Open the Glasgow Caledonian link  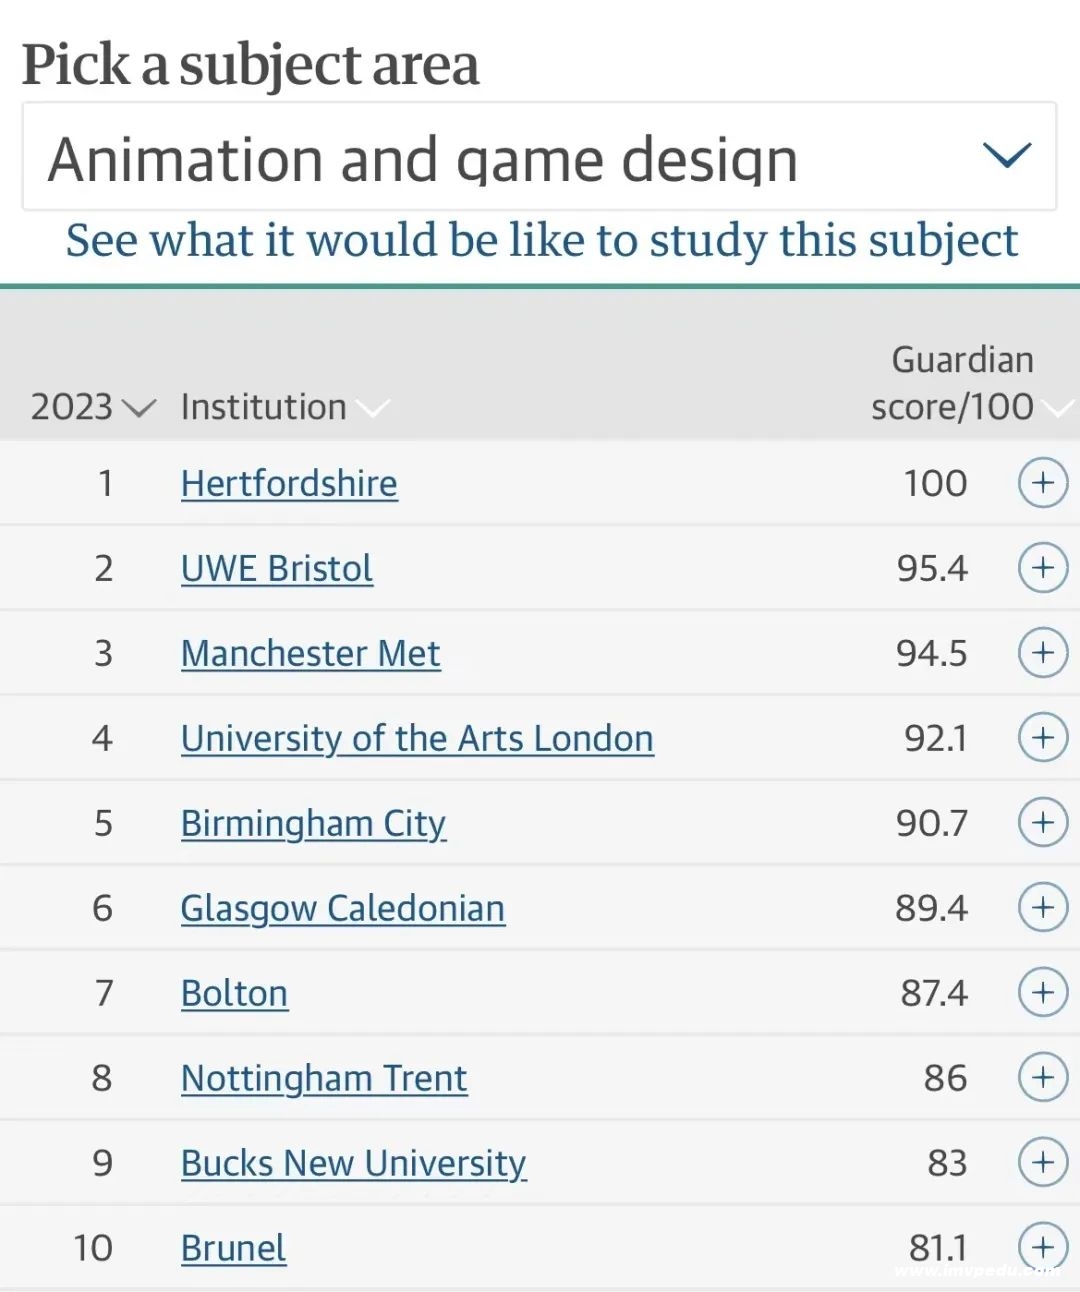(343, 910)
